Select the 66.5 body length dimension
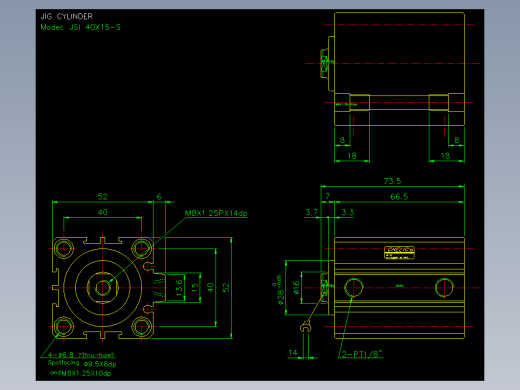This screenshot has height=390, width=520. 399,197
